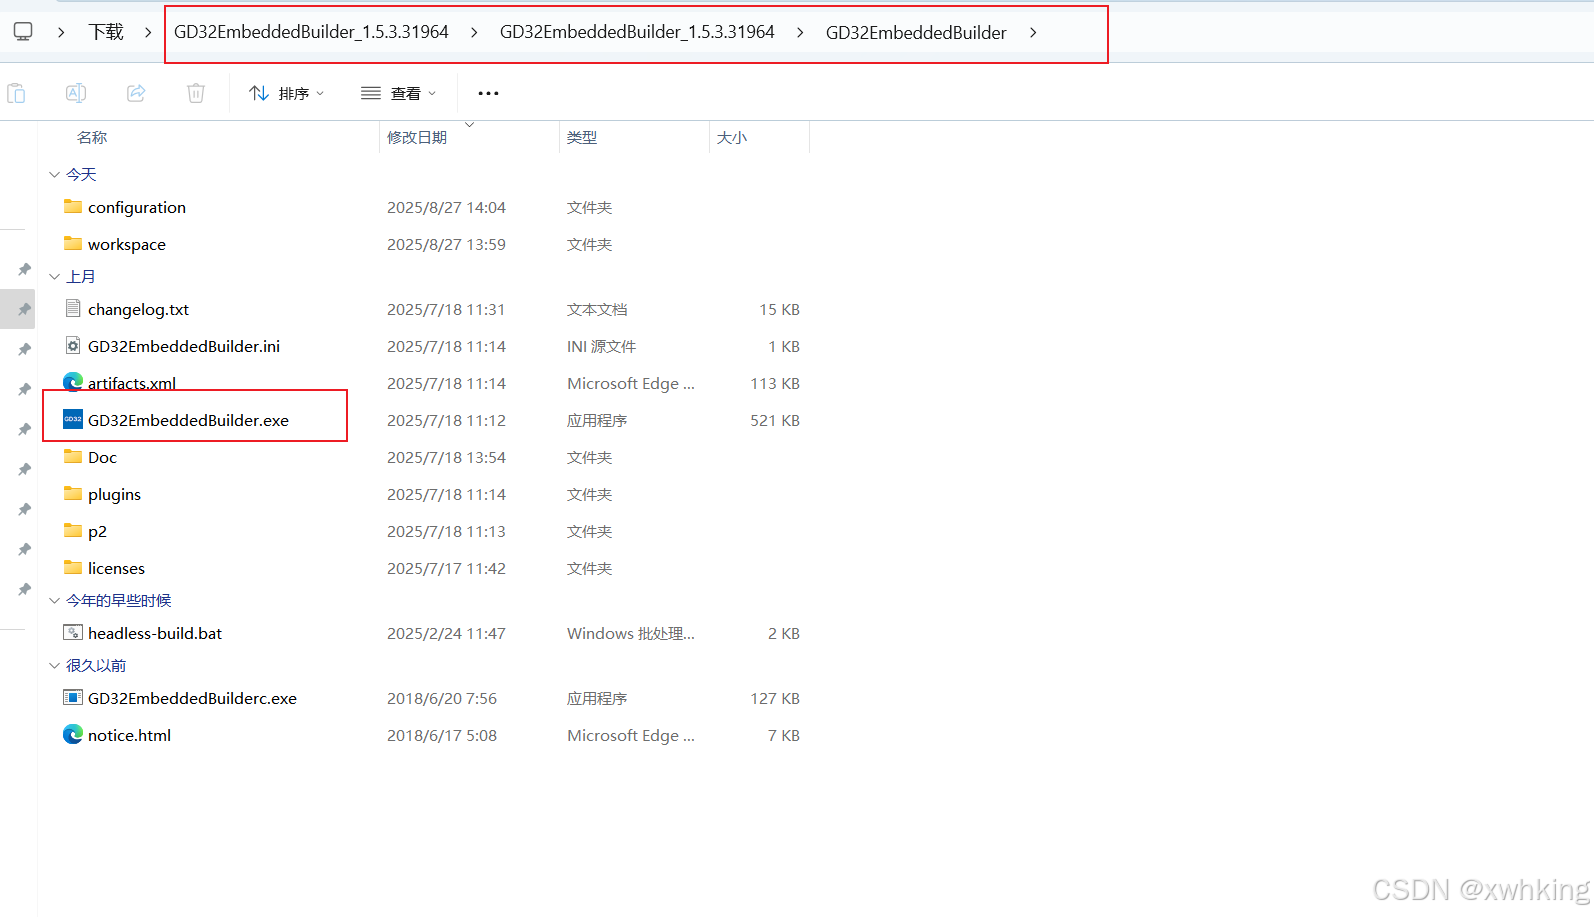Select artifacts.xml file name
Screen dimensions: 1594x917
click(x=132, y=384)
